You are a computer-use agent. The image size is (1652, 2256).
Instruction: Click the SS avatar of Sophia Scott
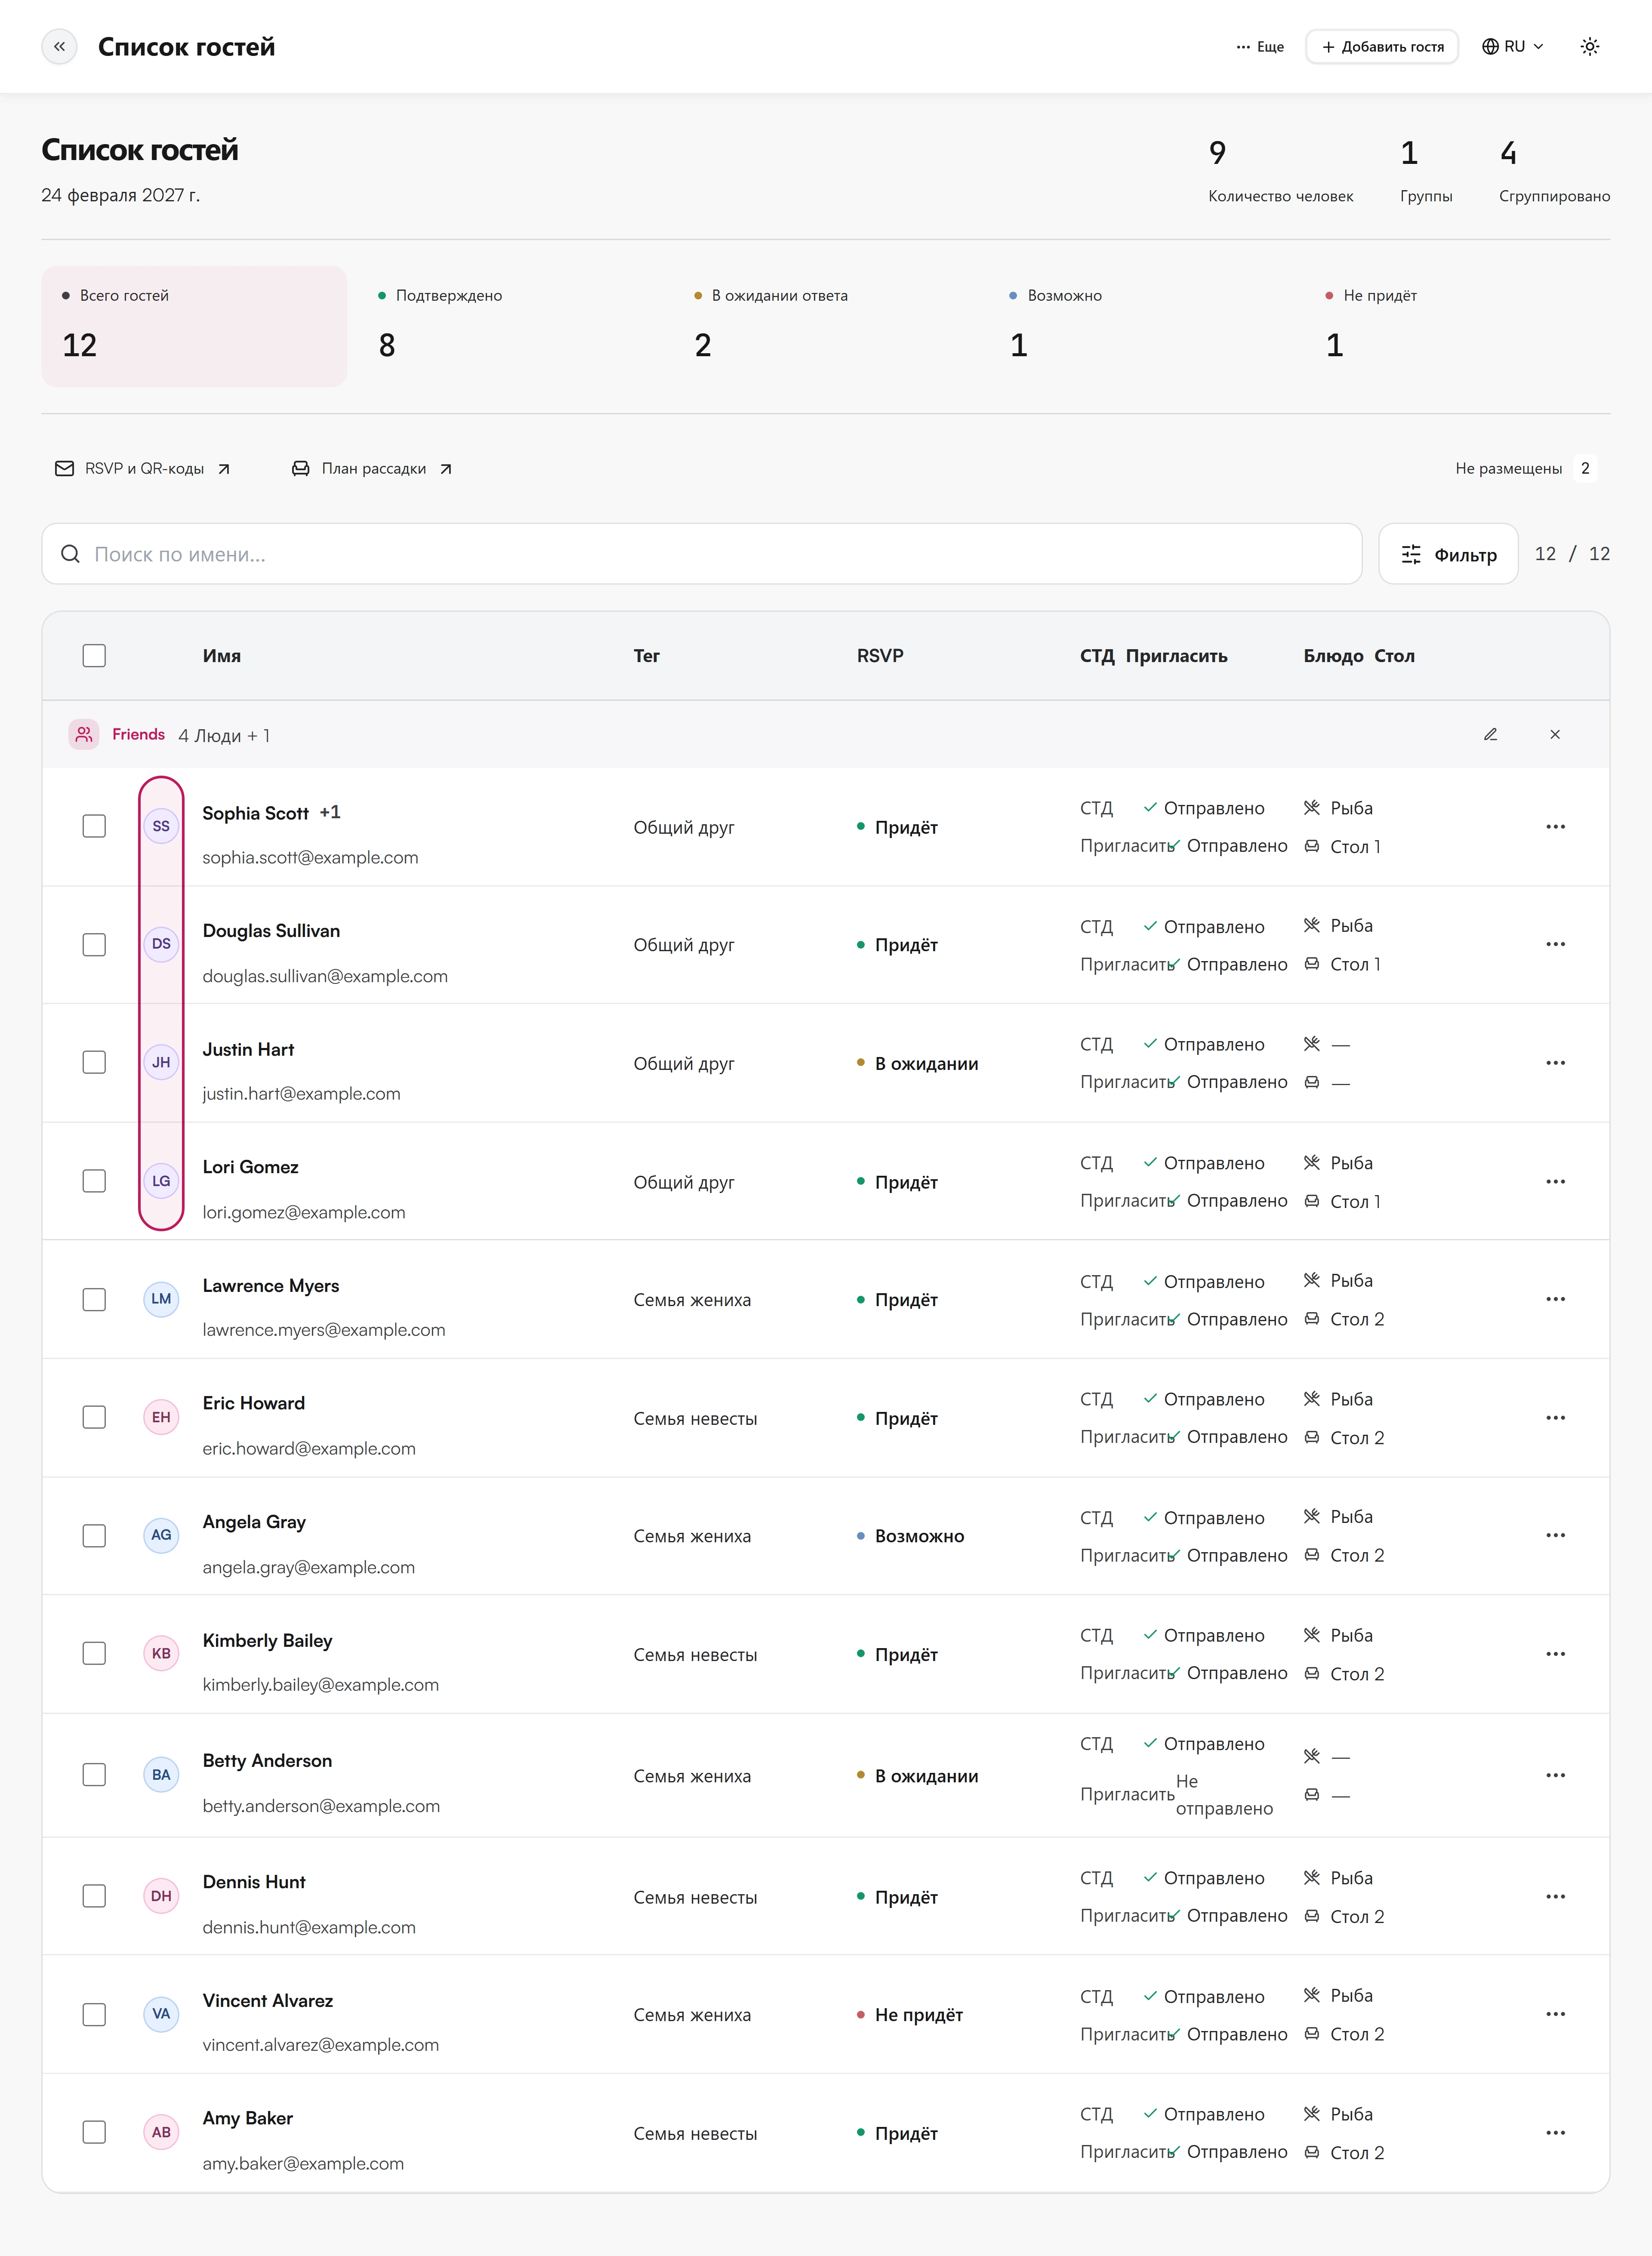click(x=161, y=826)
